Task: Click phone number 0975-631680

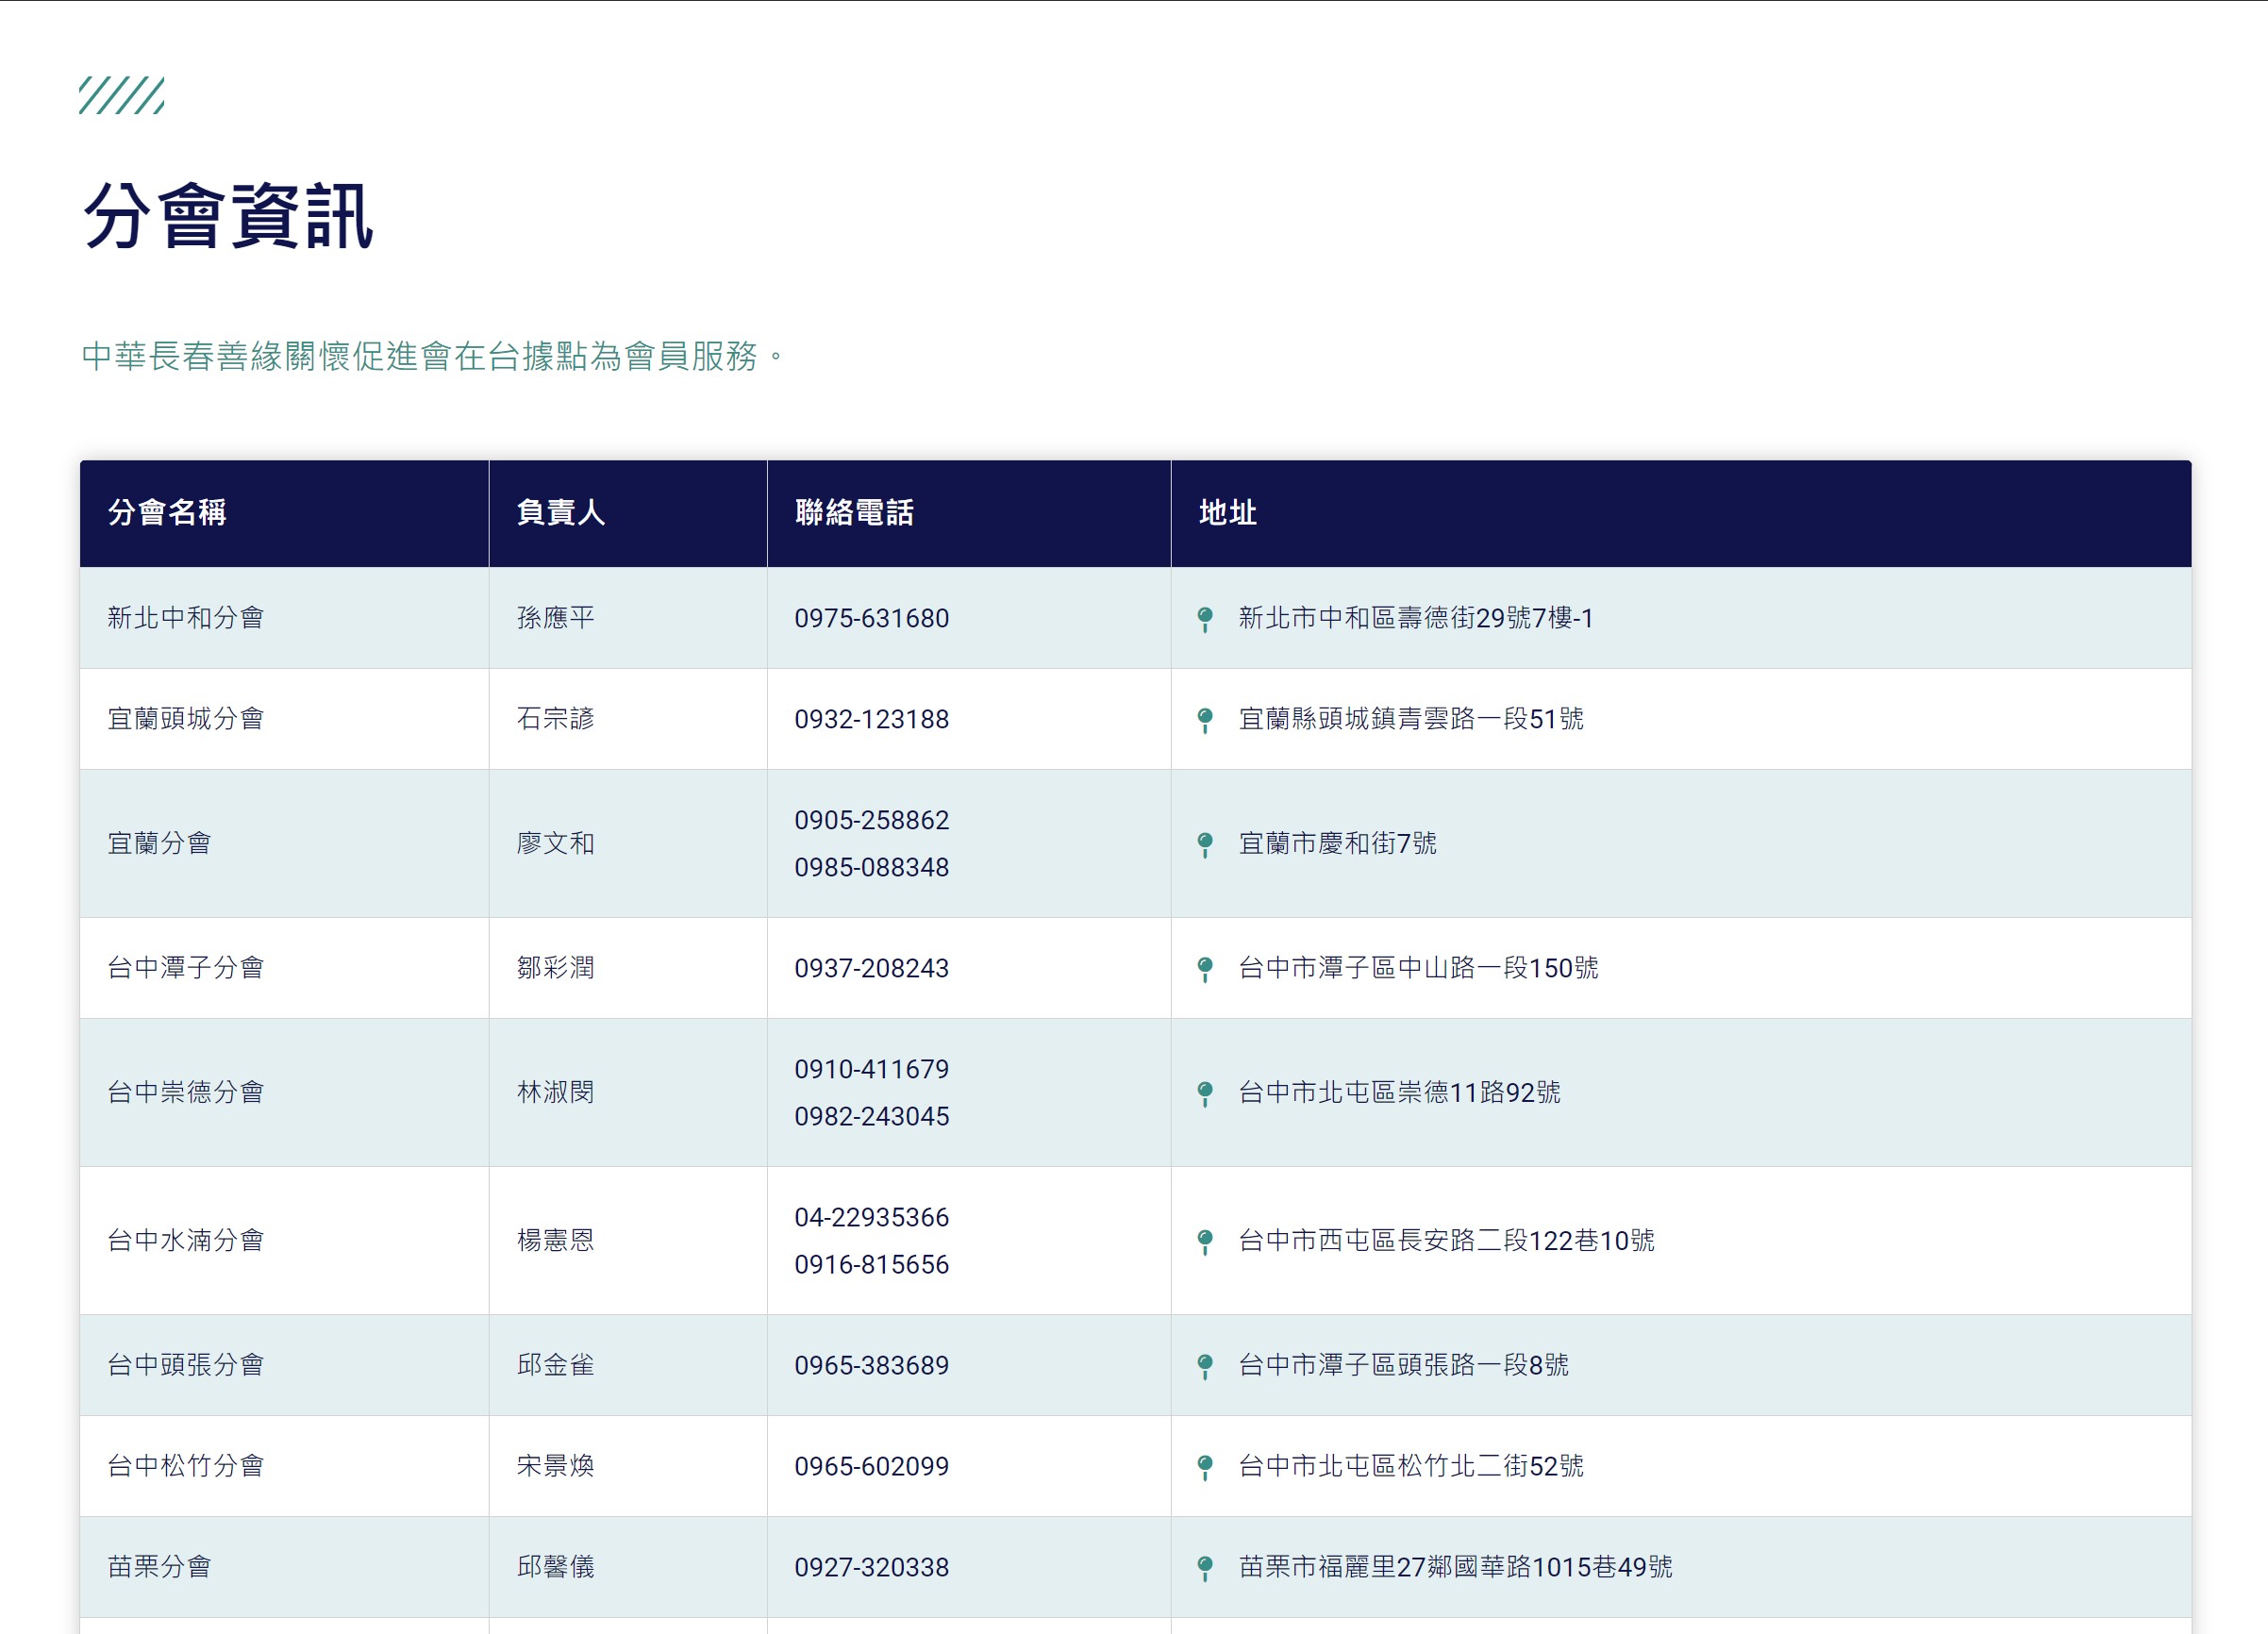Action: point(872,618)
